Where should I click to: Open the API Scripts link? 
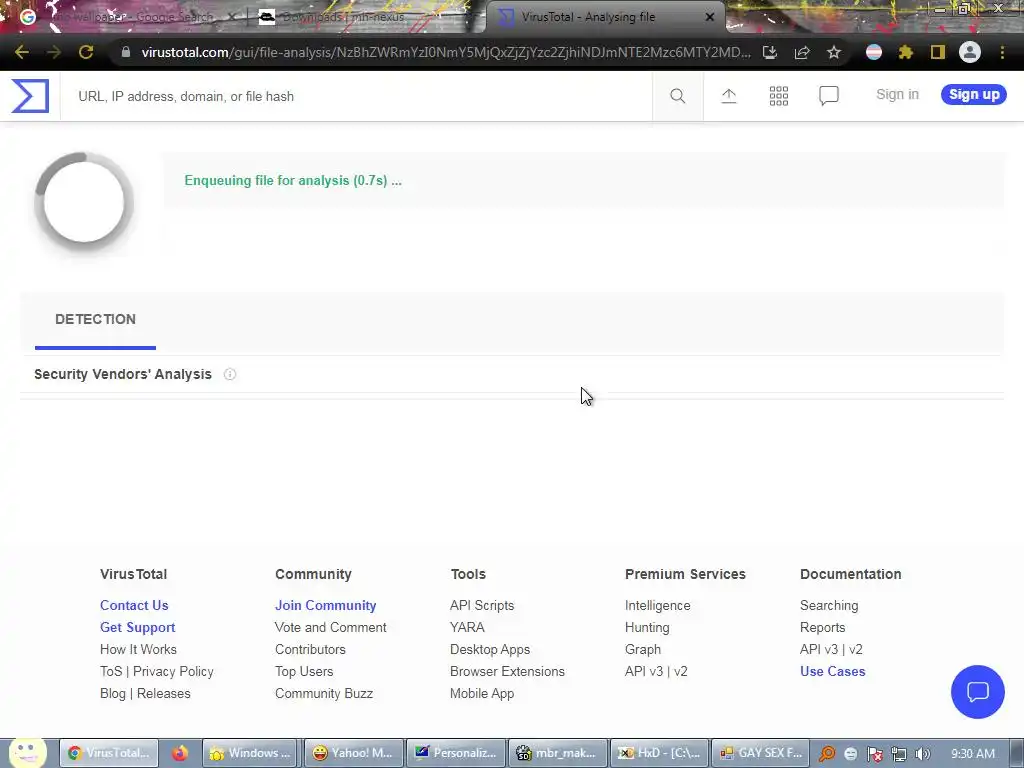482,605
